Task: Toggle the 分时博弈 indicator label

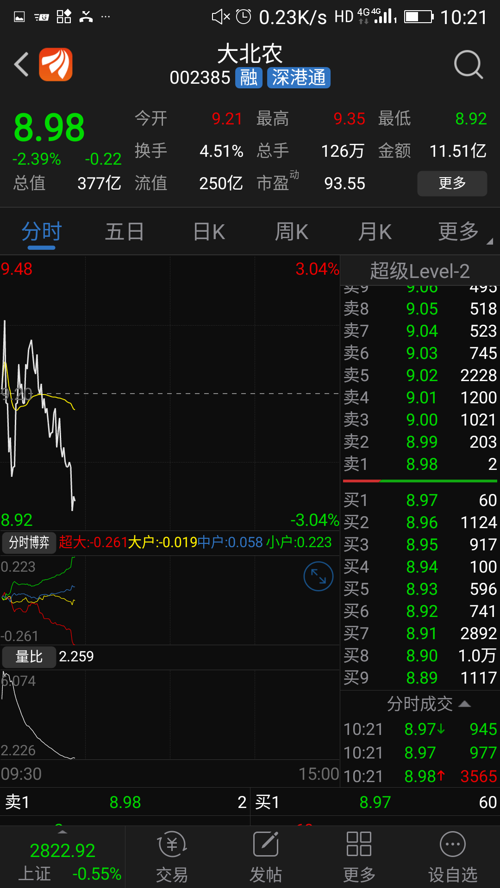Action: pos(29,543)
